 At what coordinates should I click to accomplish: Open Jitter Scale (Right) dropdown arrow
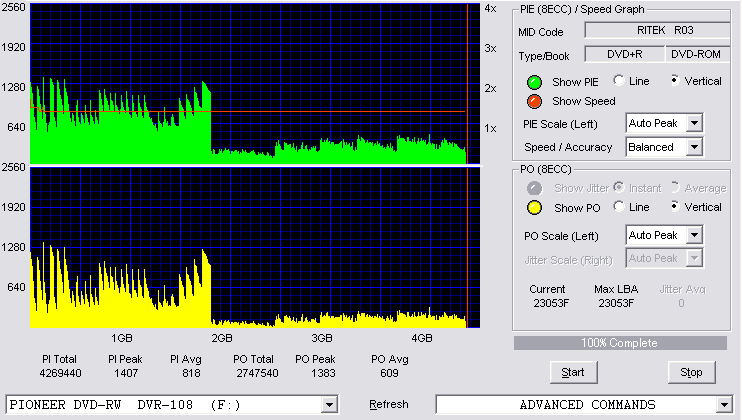click(x=694, y=258)
